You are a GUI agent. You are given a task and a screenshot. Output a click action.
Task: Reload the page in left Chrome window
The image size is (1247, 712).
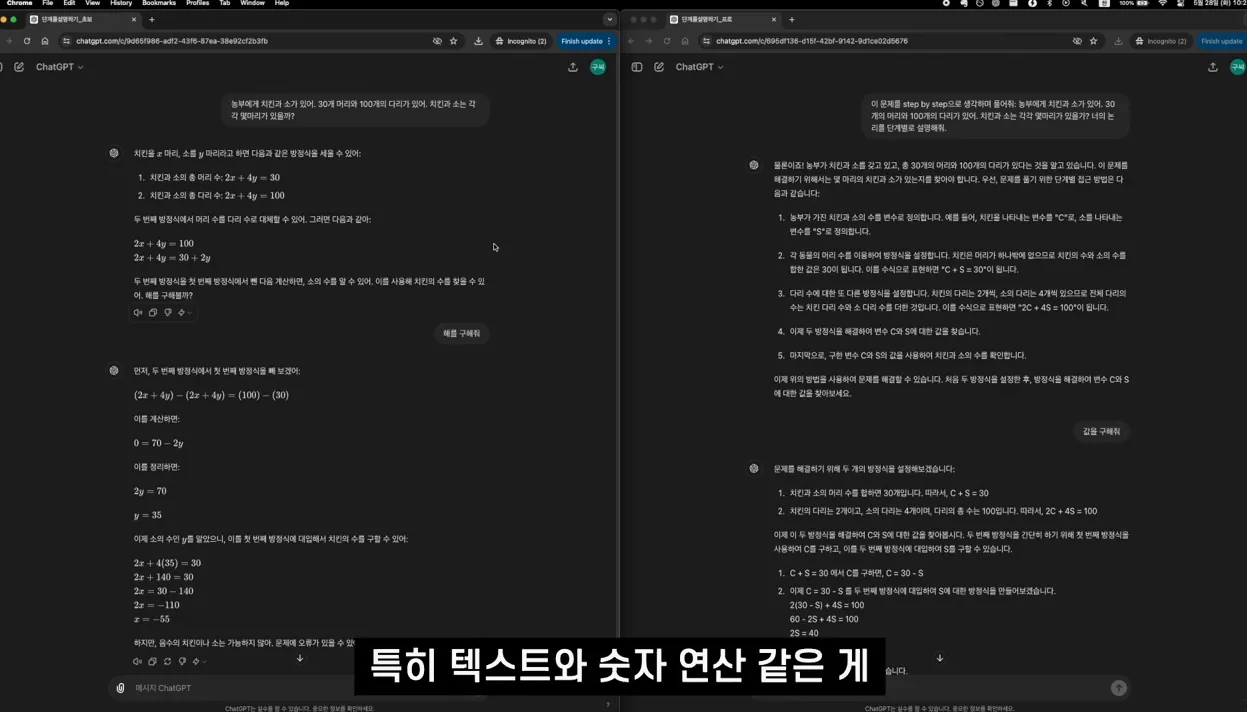[x=27, y=41]
